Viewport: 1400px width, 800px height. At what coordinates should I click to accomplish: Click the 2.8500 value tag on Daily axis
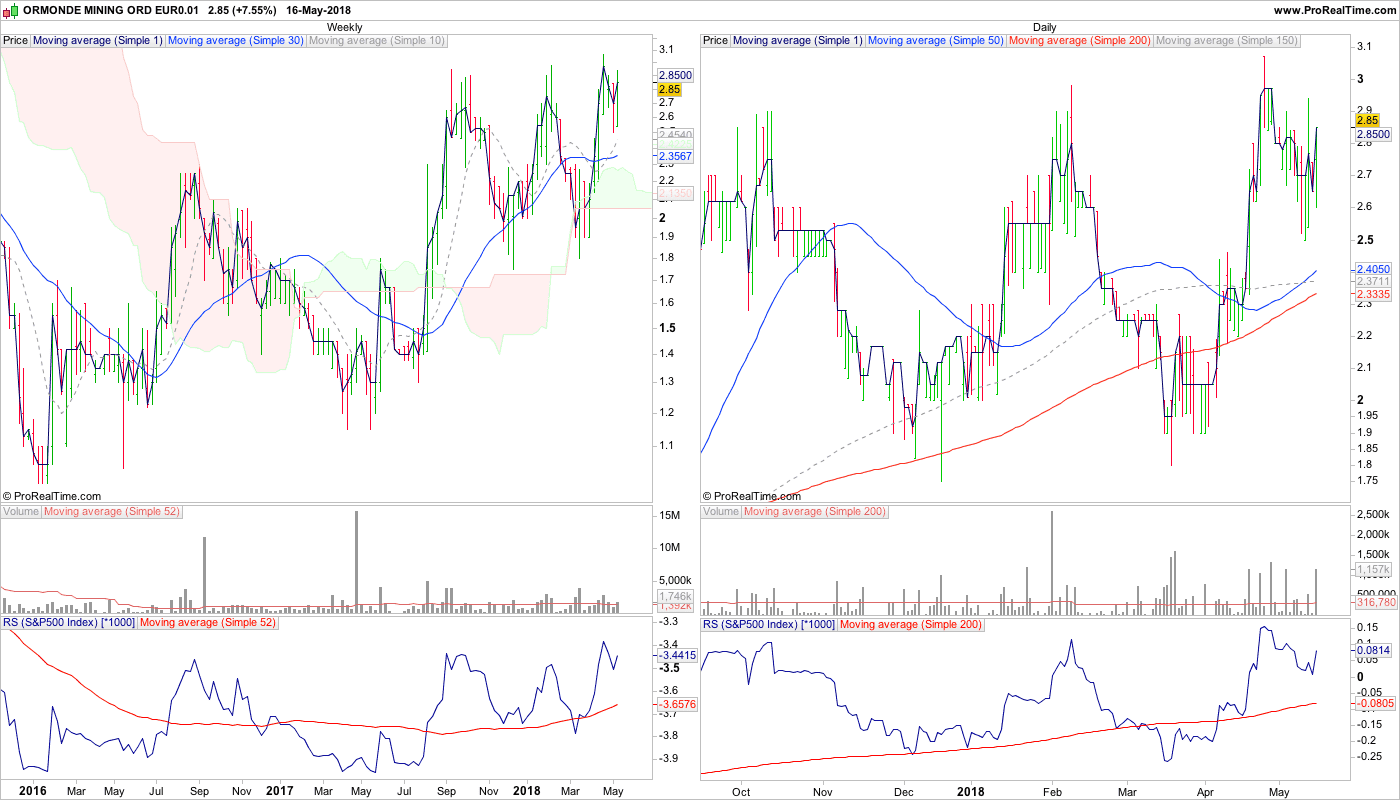[x=1373, y=133]
